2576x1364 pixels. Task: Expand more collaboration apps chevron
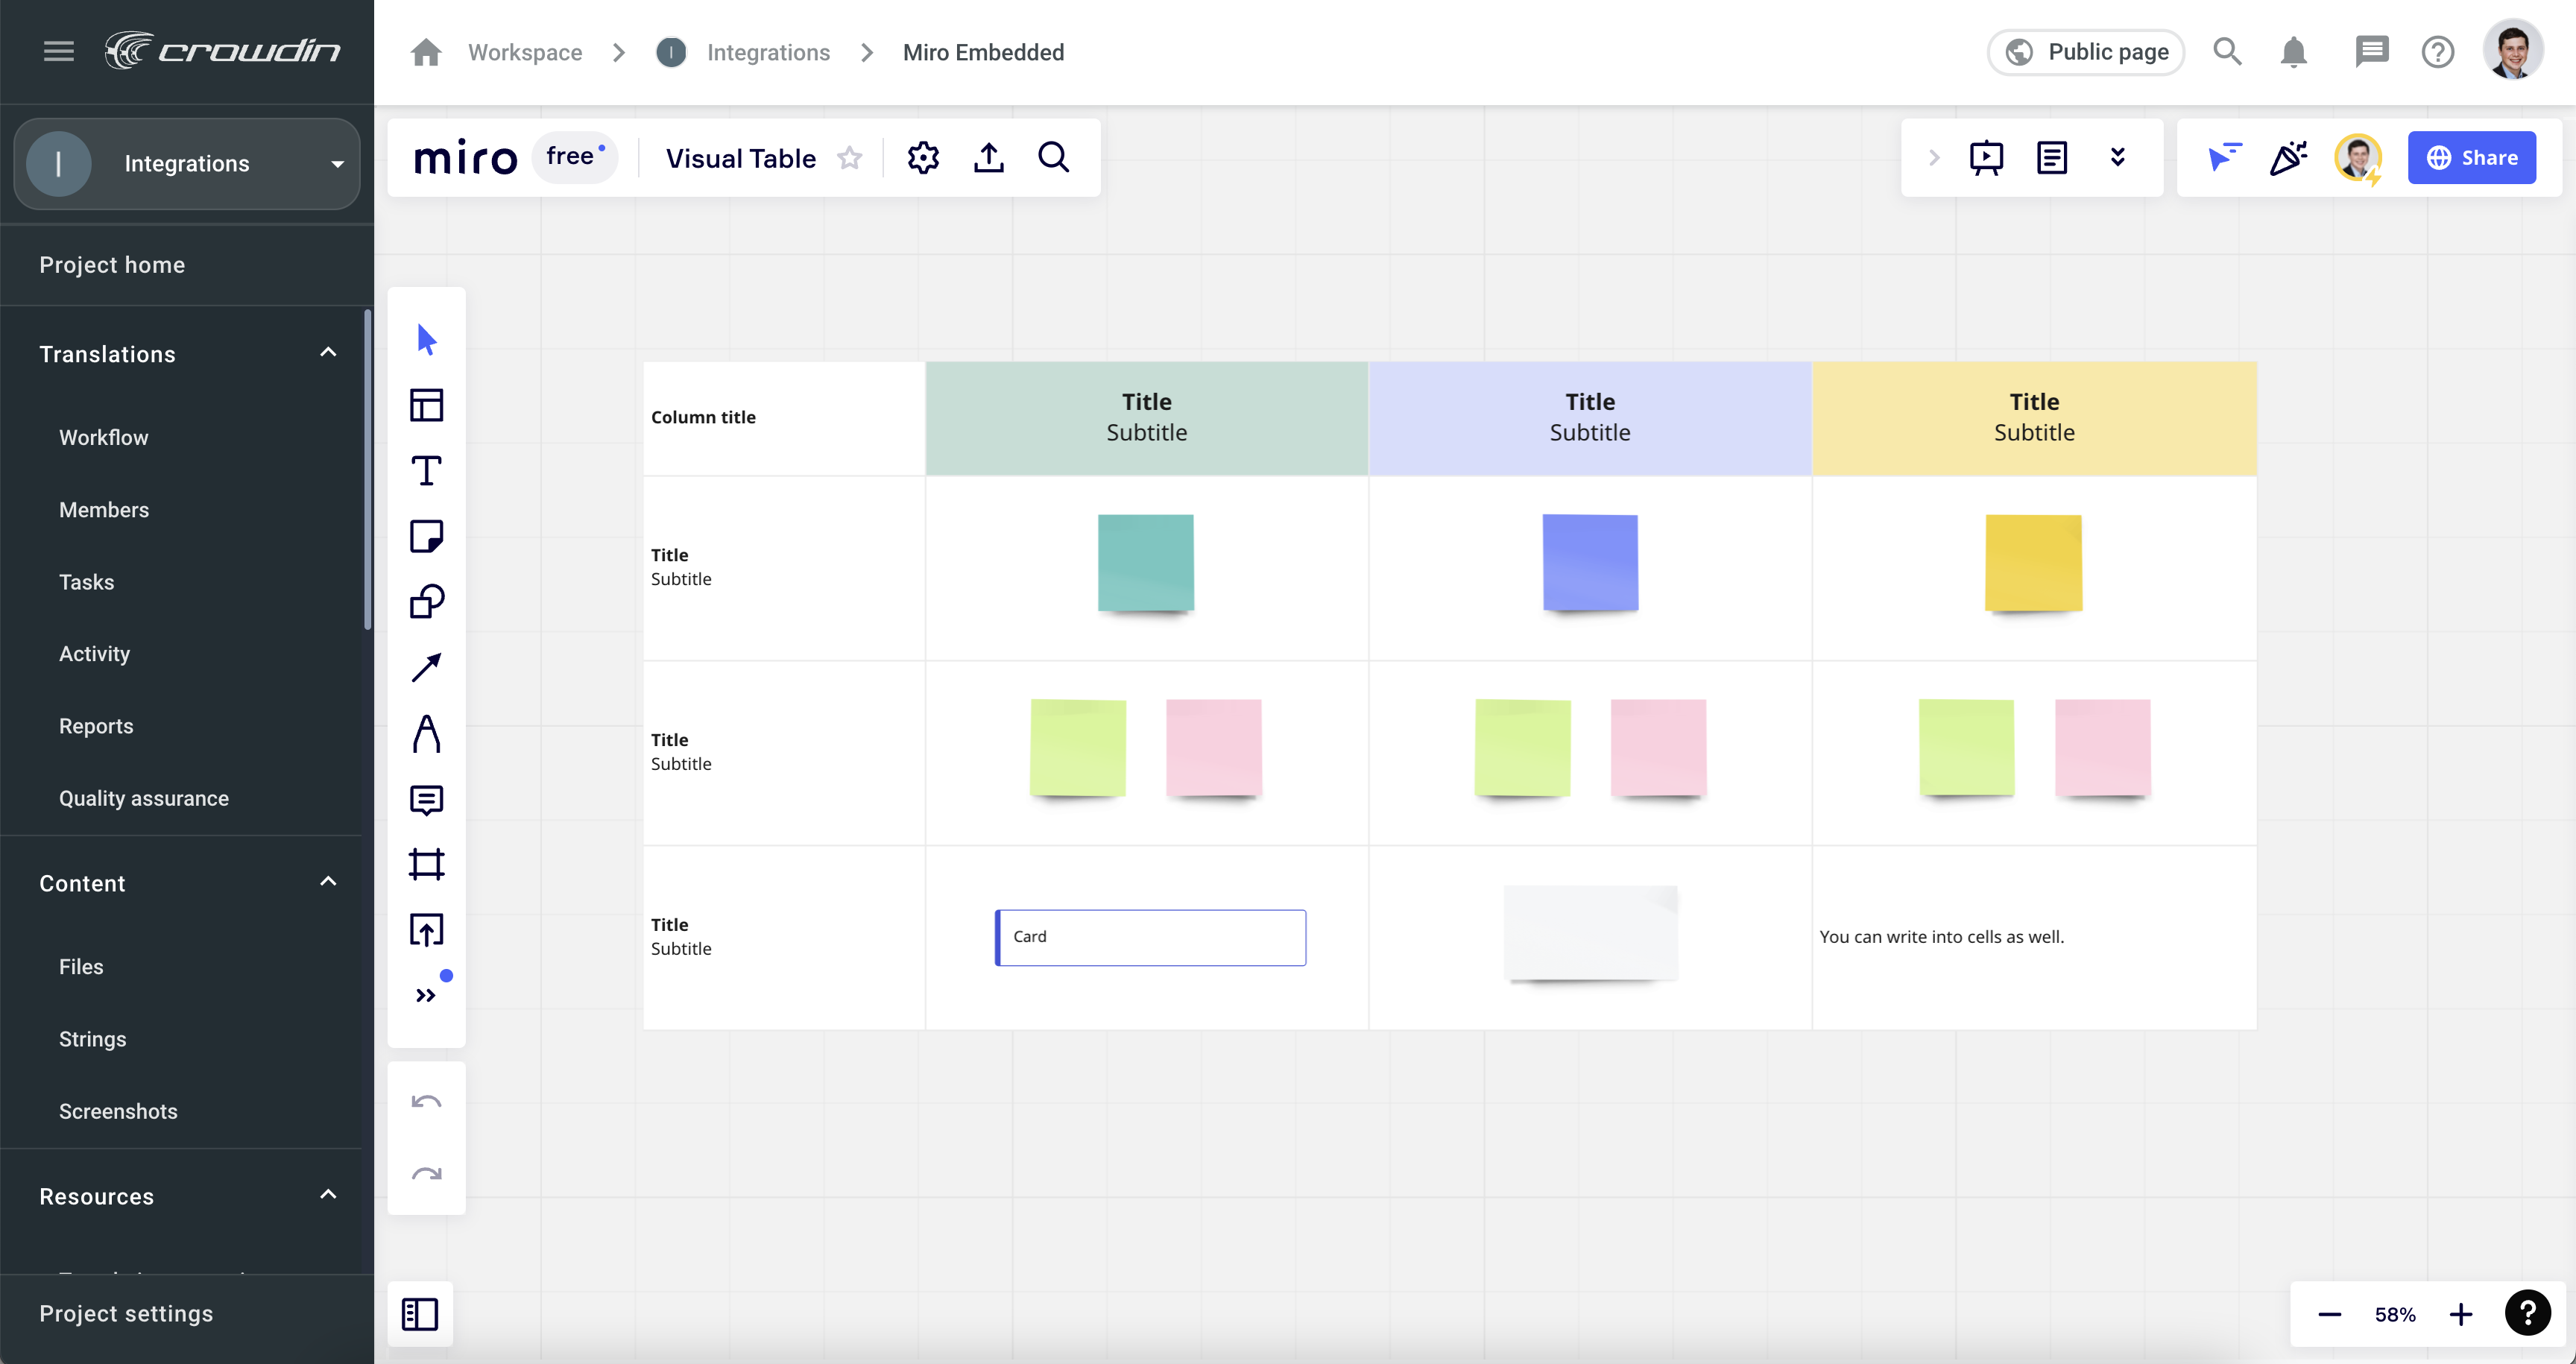pyautogui.click(x=2117, y=157)
